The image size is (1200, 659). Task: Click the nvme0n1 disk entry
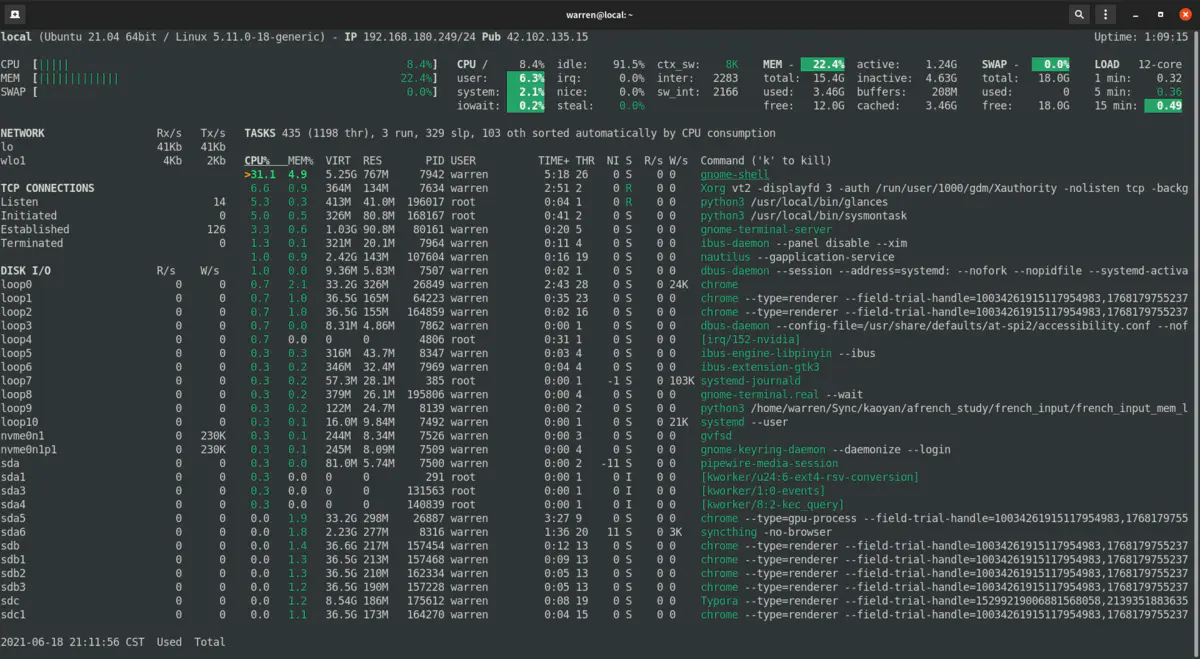(22, 436)
